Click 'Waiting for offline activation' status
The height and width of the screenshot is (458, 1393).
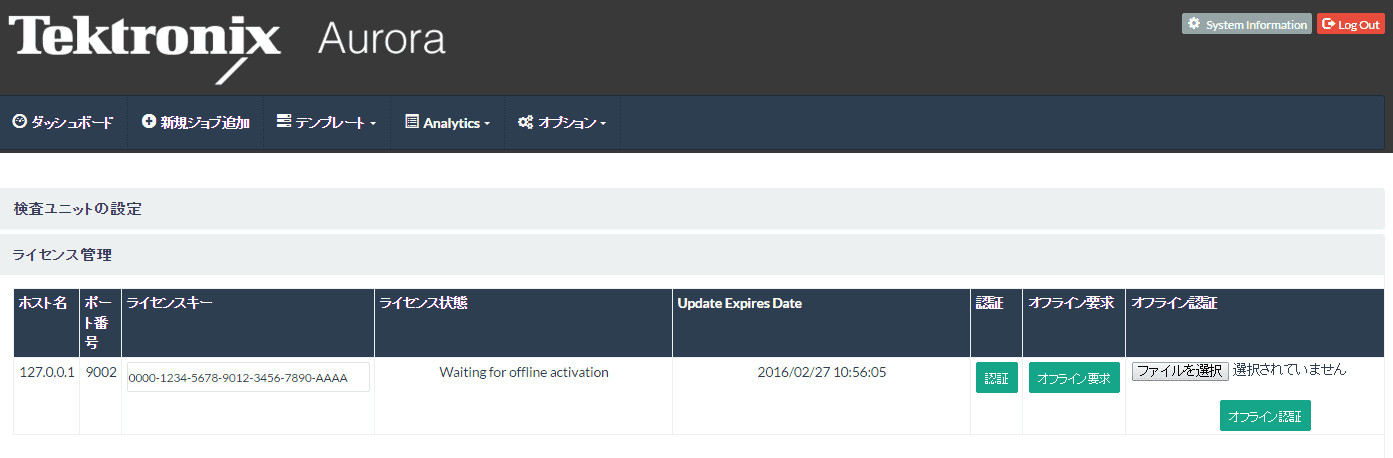(524, 372)
